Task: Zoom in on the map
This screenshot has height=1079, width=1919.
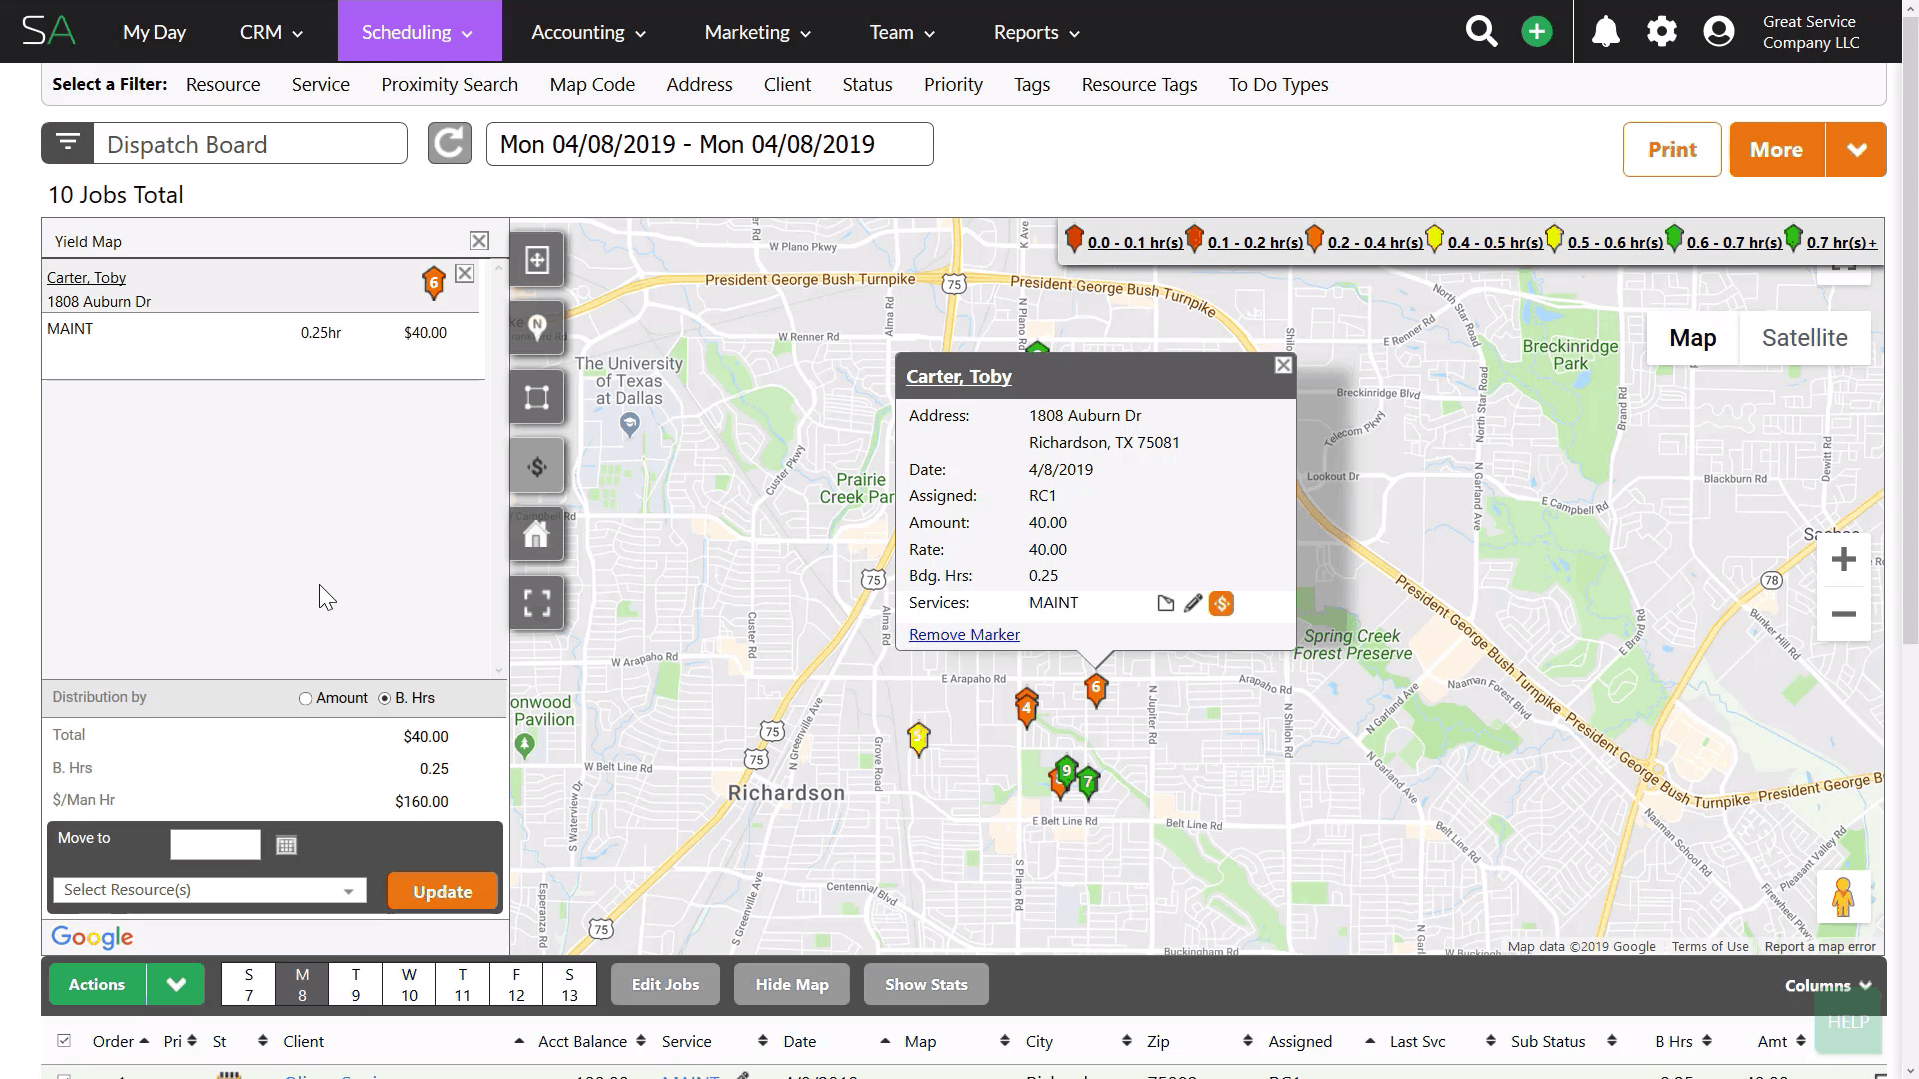Action: point(1844,559)
